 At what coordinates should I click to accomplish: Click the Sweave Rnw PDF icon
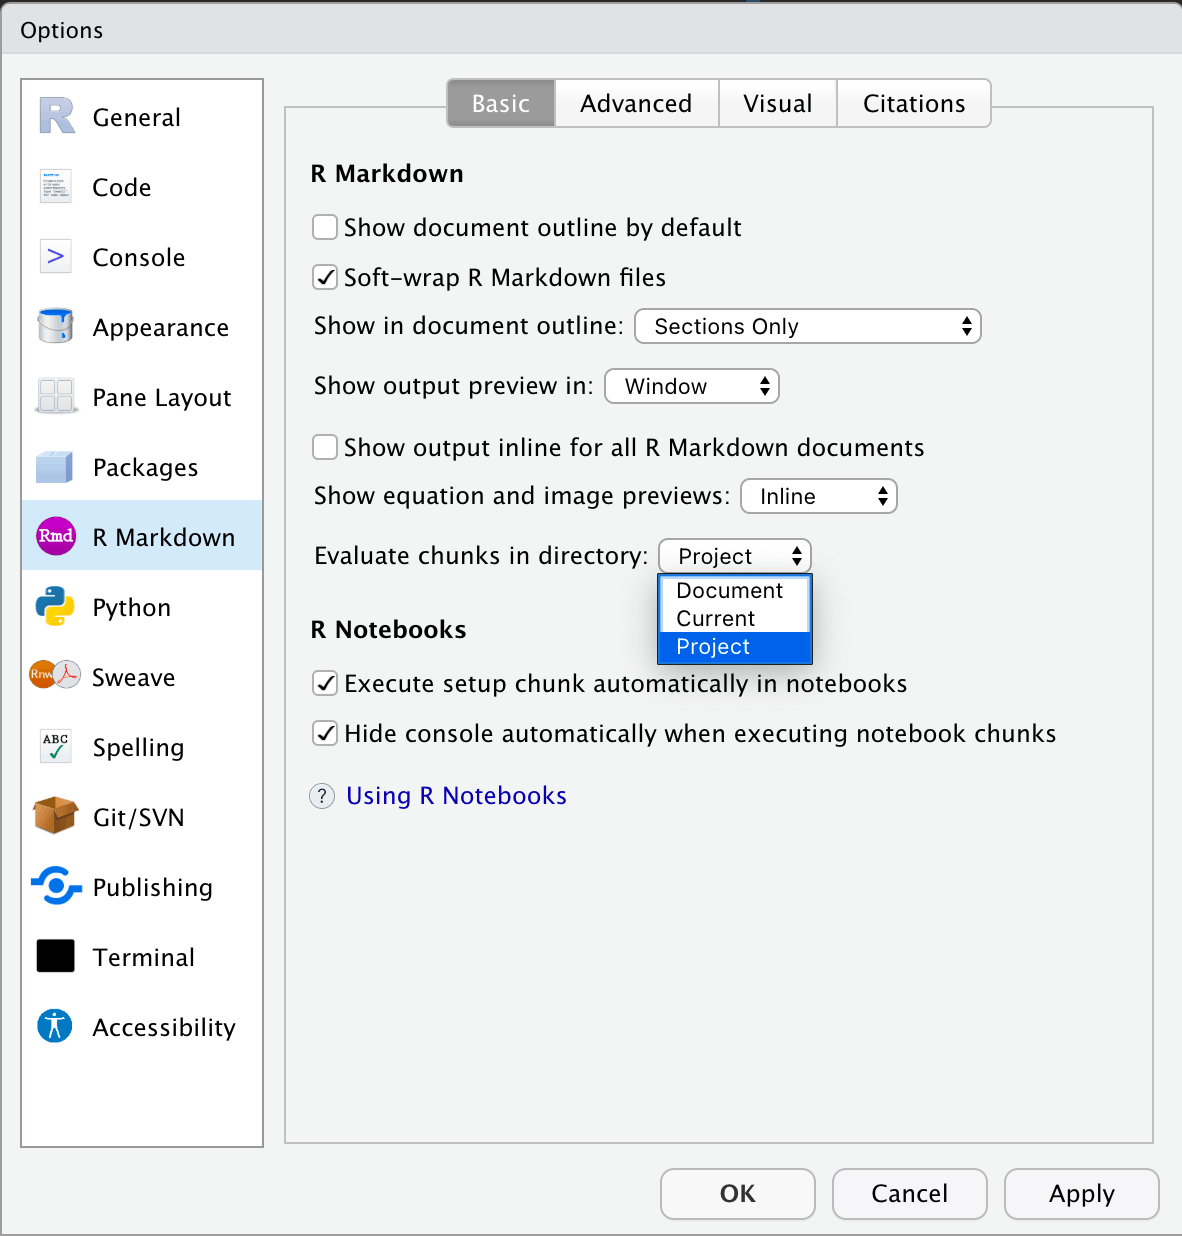pos(55,675)
